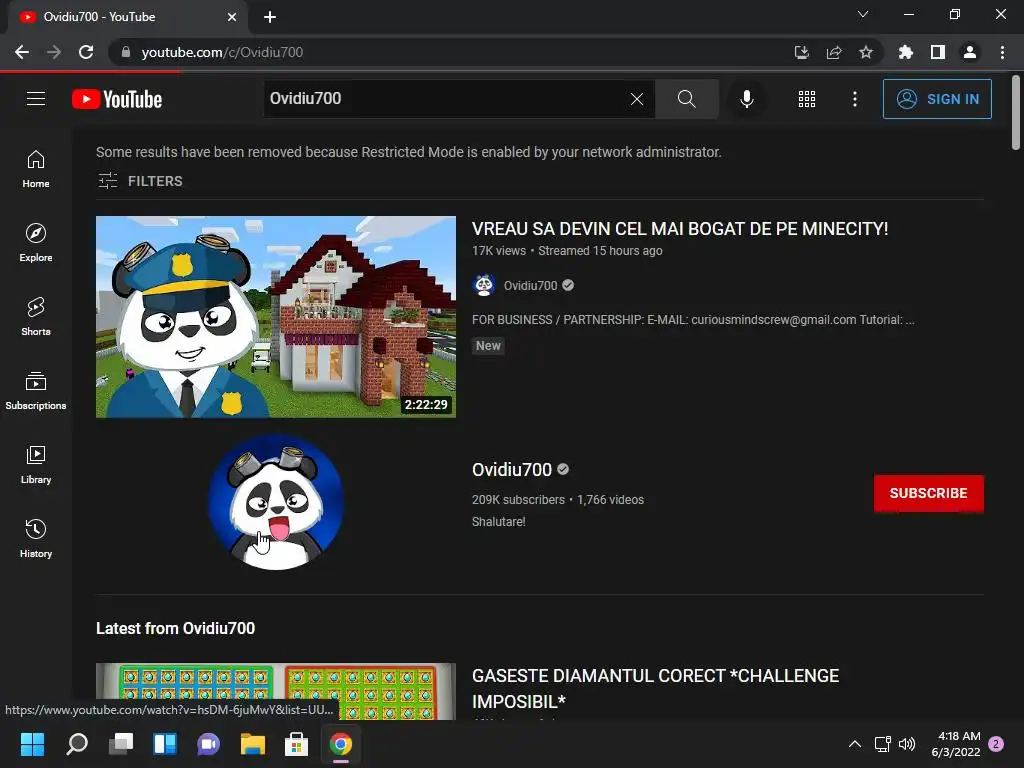Screen dimensions: 1024x768
Task: Open Task View on taskbar
Action: pos(121,744)
